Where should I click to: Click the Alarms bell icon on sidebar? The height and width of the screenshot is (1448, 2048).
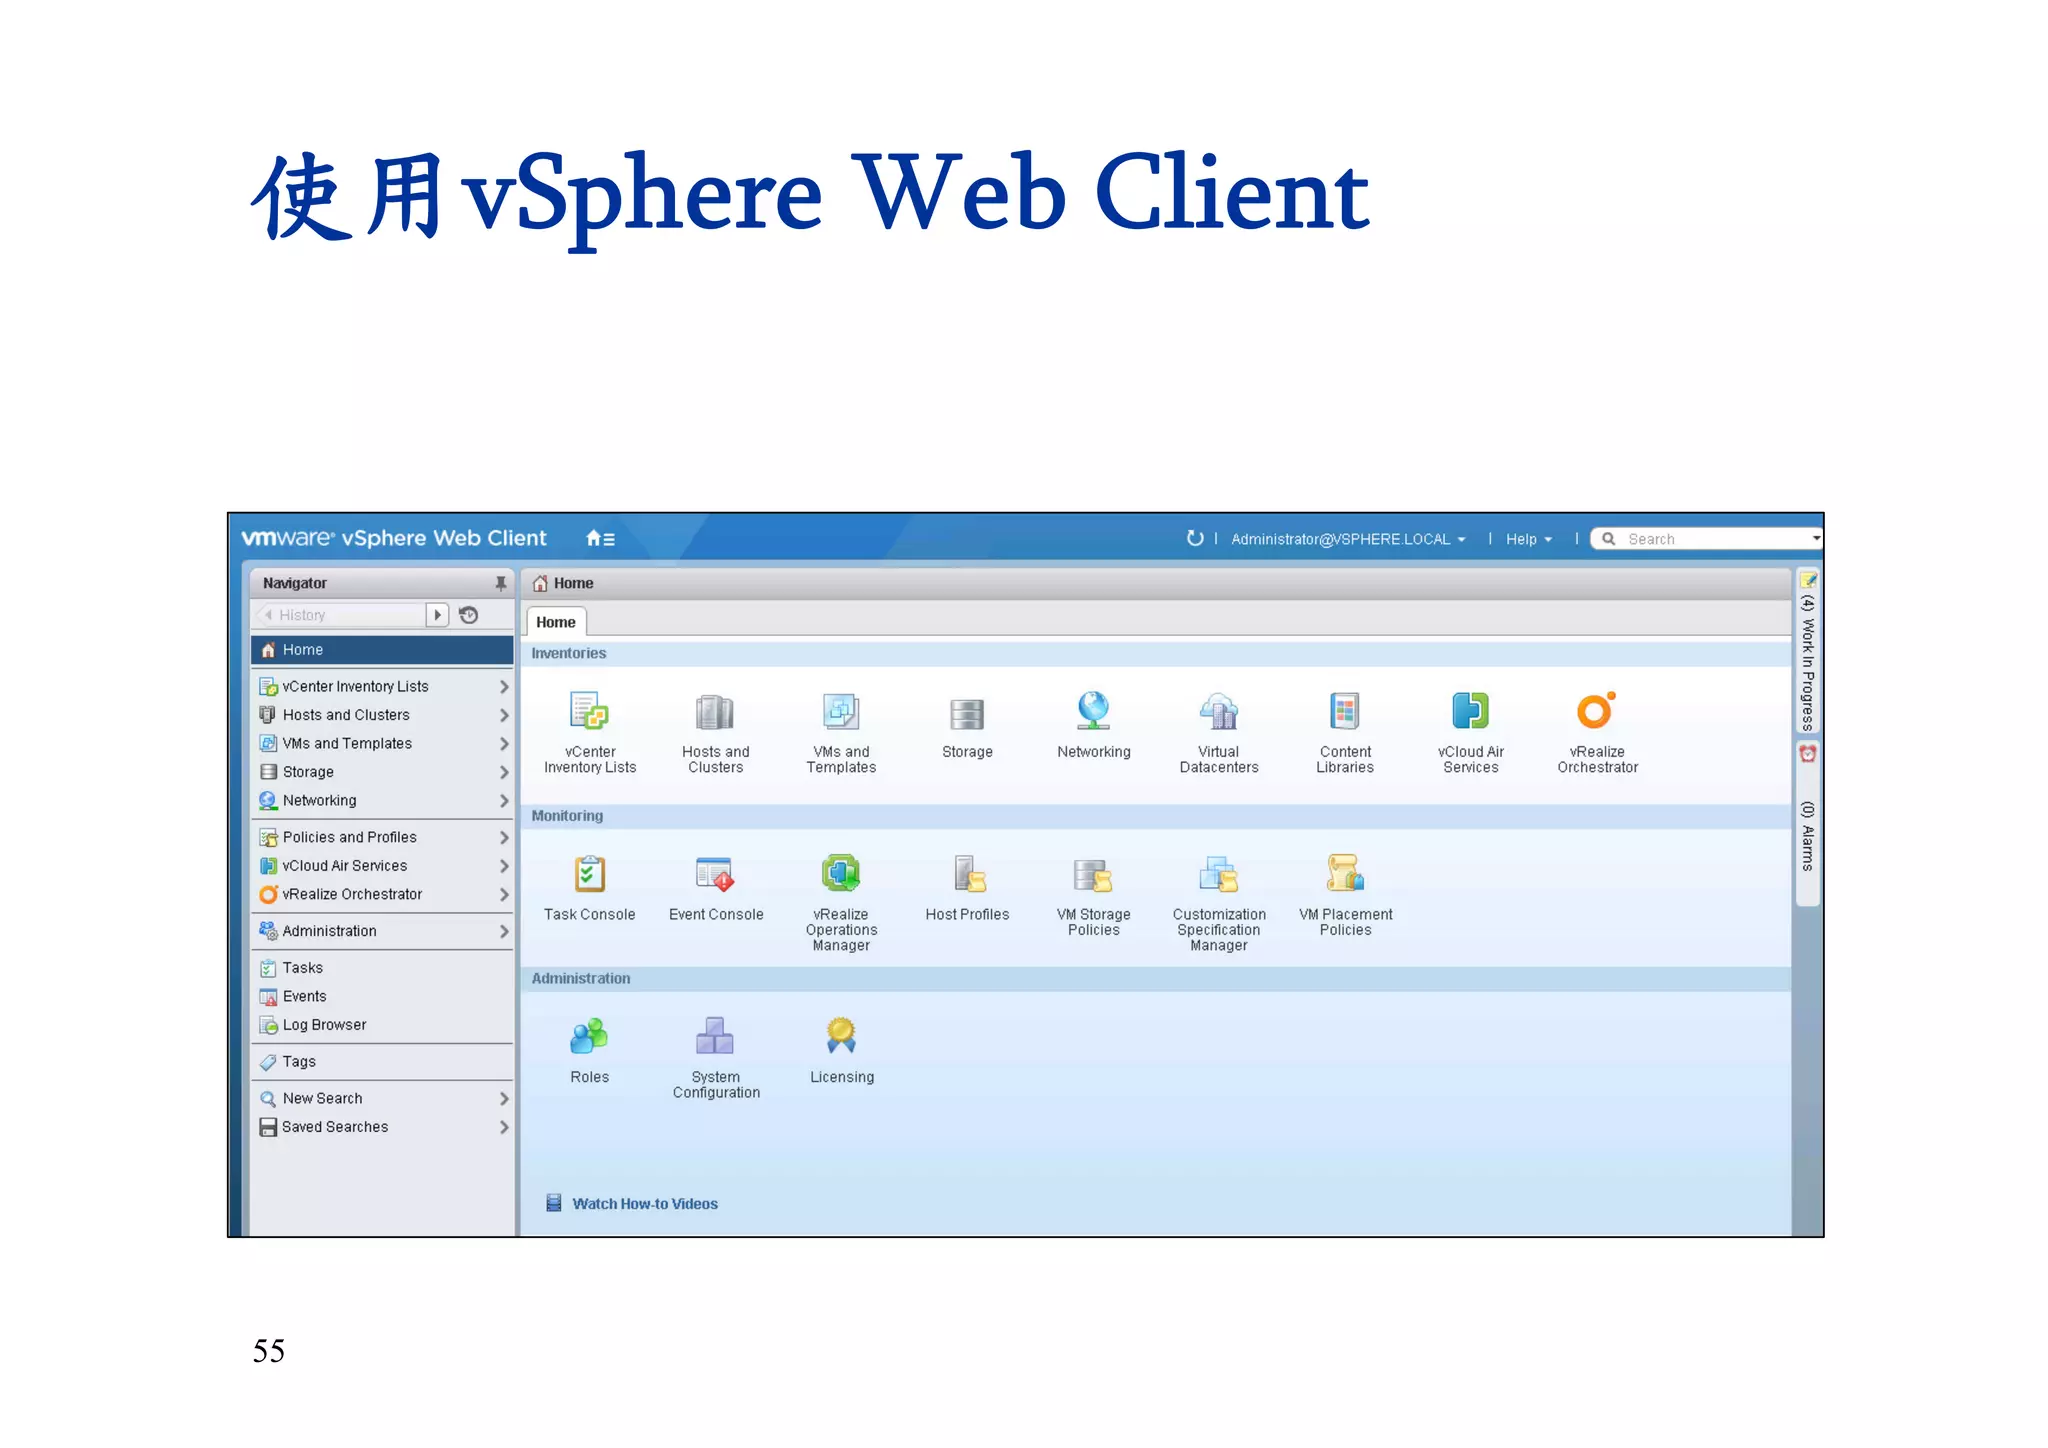(1807, 753)
